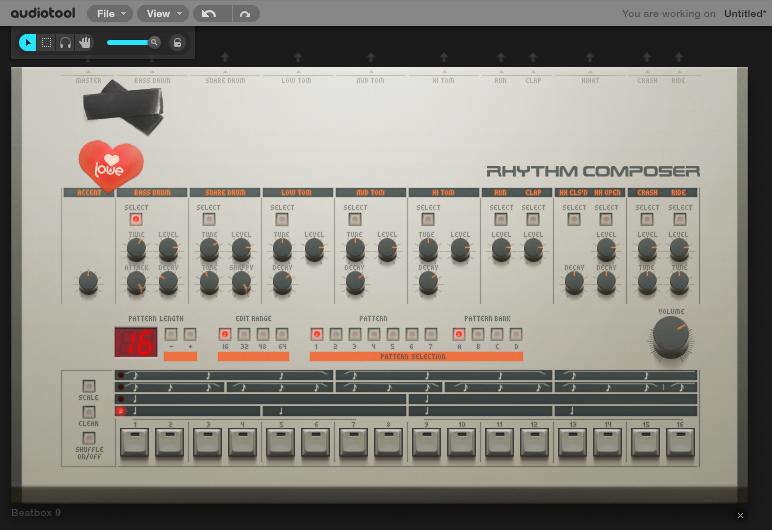772x530 pixels.
Task: Click the redo arrow button
Action: [x=245, y=14]
